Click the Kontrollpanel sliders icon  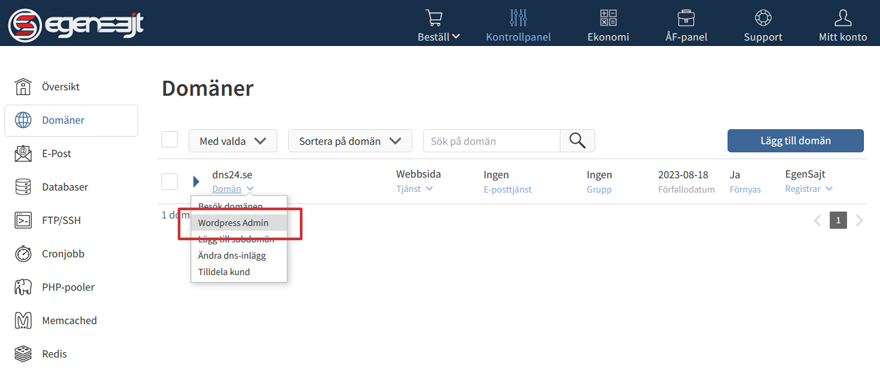pyautogui.click(x=518, y=18)
